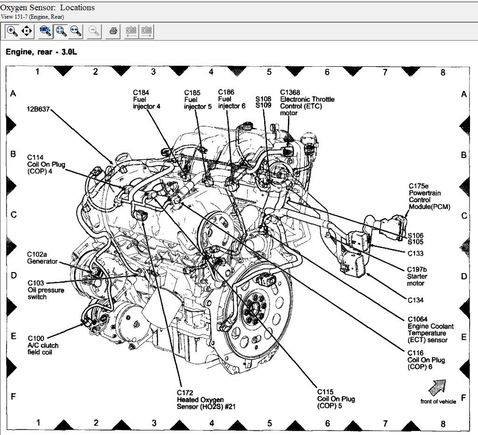Viewport: 478px width, 435px height.
Task: Click the C100 A/C clutch field coil label
Action: 43,345
